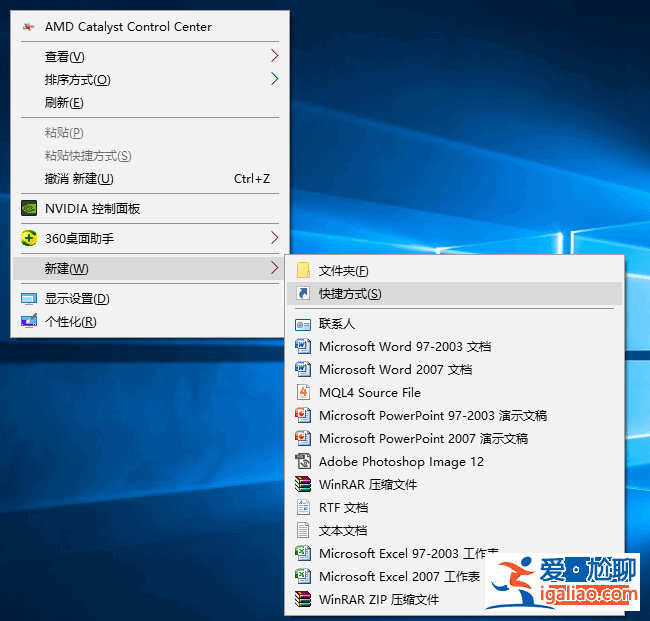Screen dimensions: 650x621
Task: Expand the 新建(W) submenu arrow
Action: point(274,268)
